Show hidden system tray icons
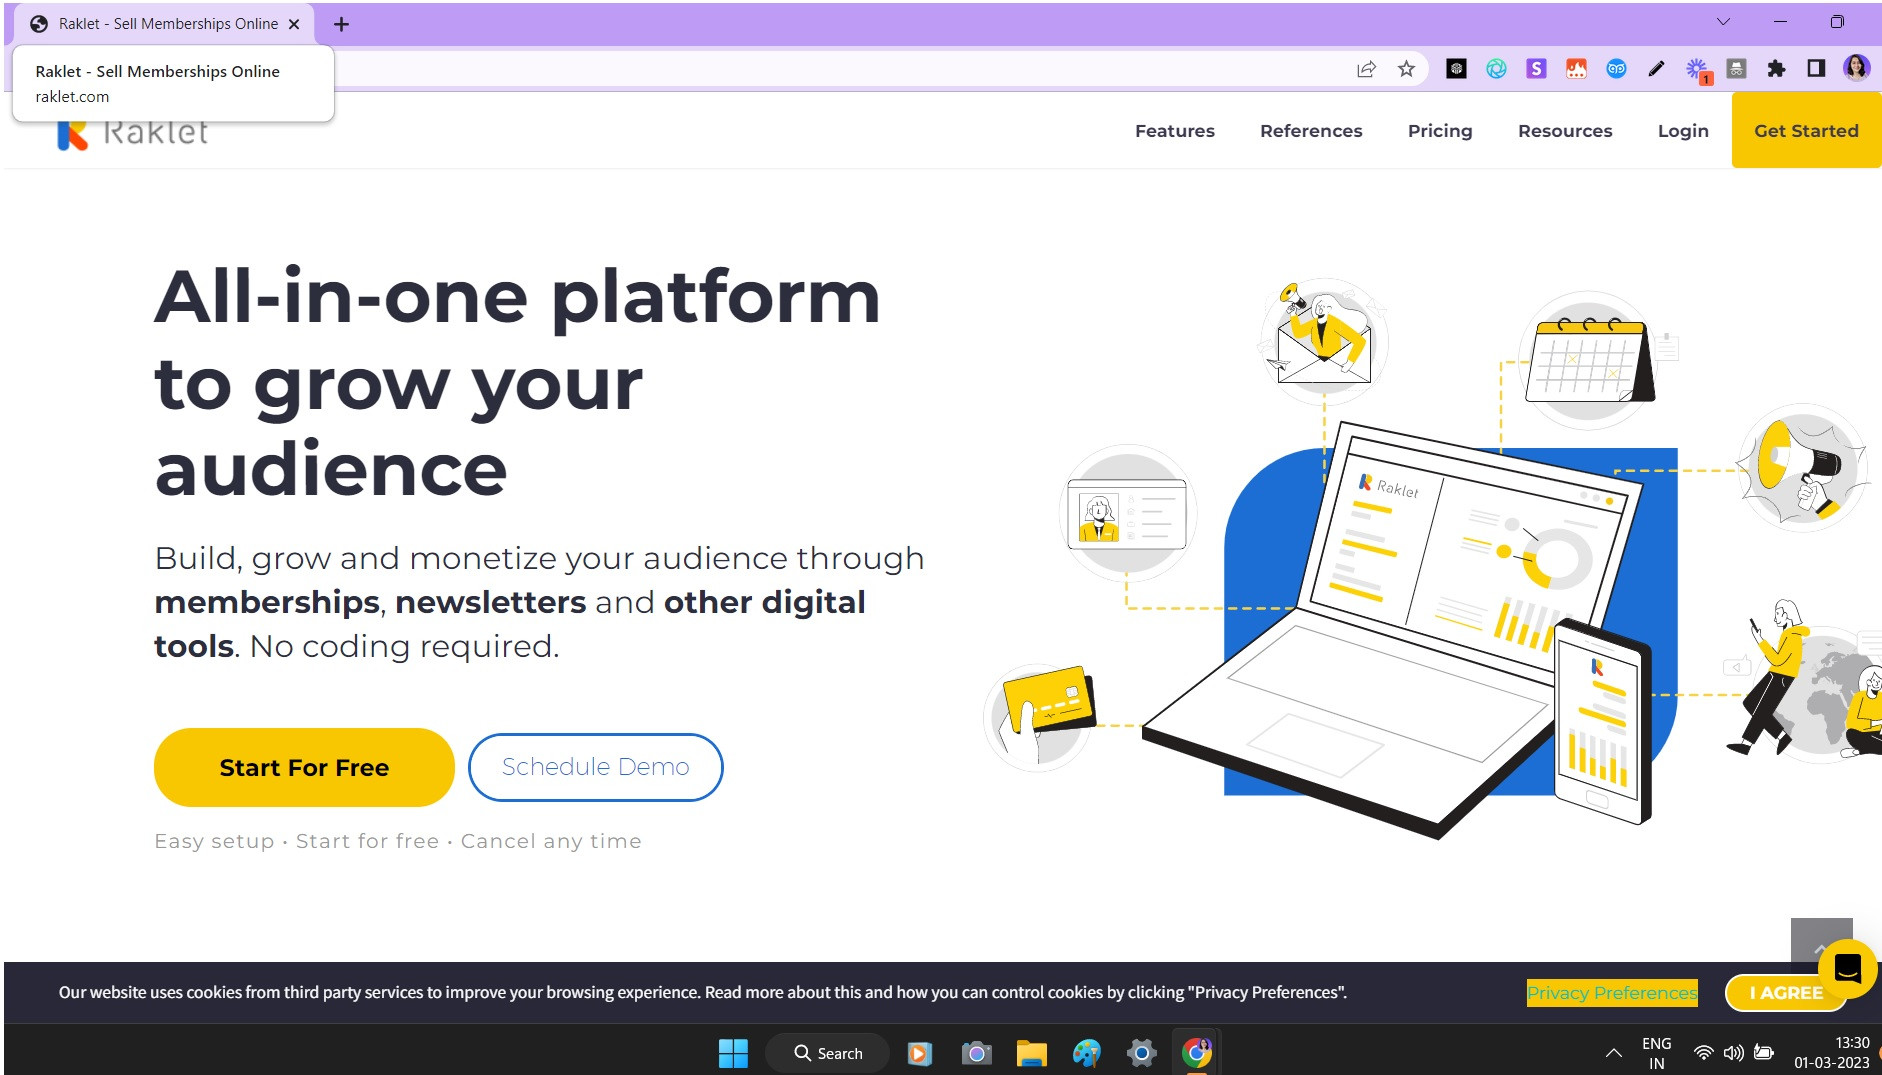The image size is (1882, 1075). pos(1613,1053)
